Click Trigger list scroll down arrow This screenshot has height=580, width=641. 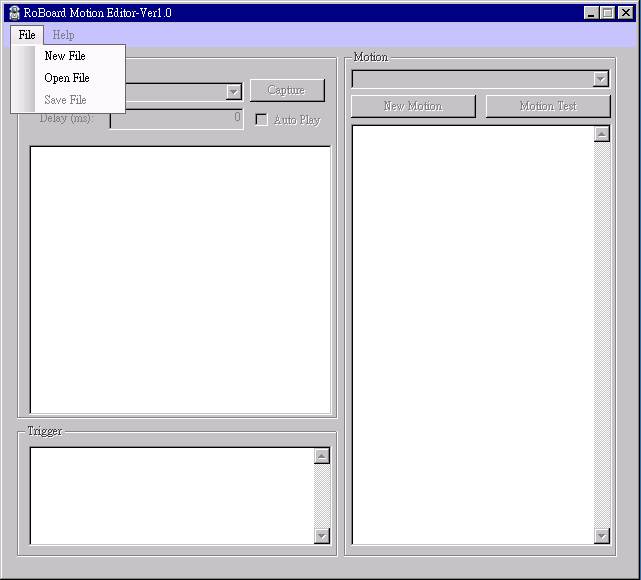click(322, 535)
